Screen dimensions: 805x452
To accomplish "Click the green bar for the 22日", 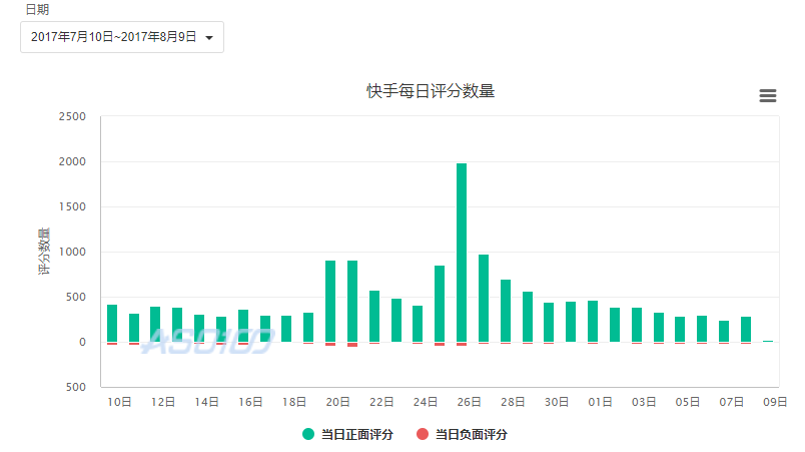I will click(374, 316).
